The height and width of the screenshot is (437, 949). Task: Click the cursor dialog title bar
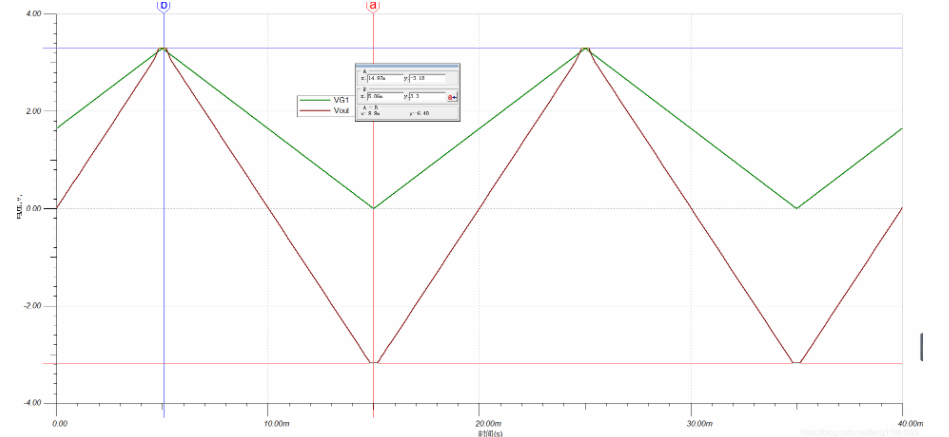[407, 66]
